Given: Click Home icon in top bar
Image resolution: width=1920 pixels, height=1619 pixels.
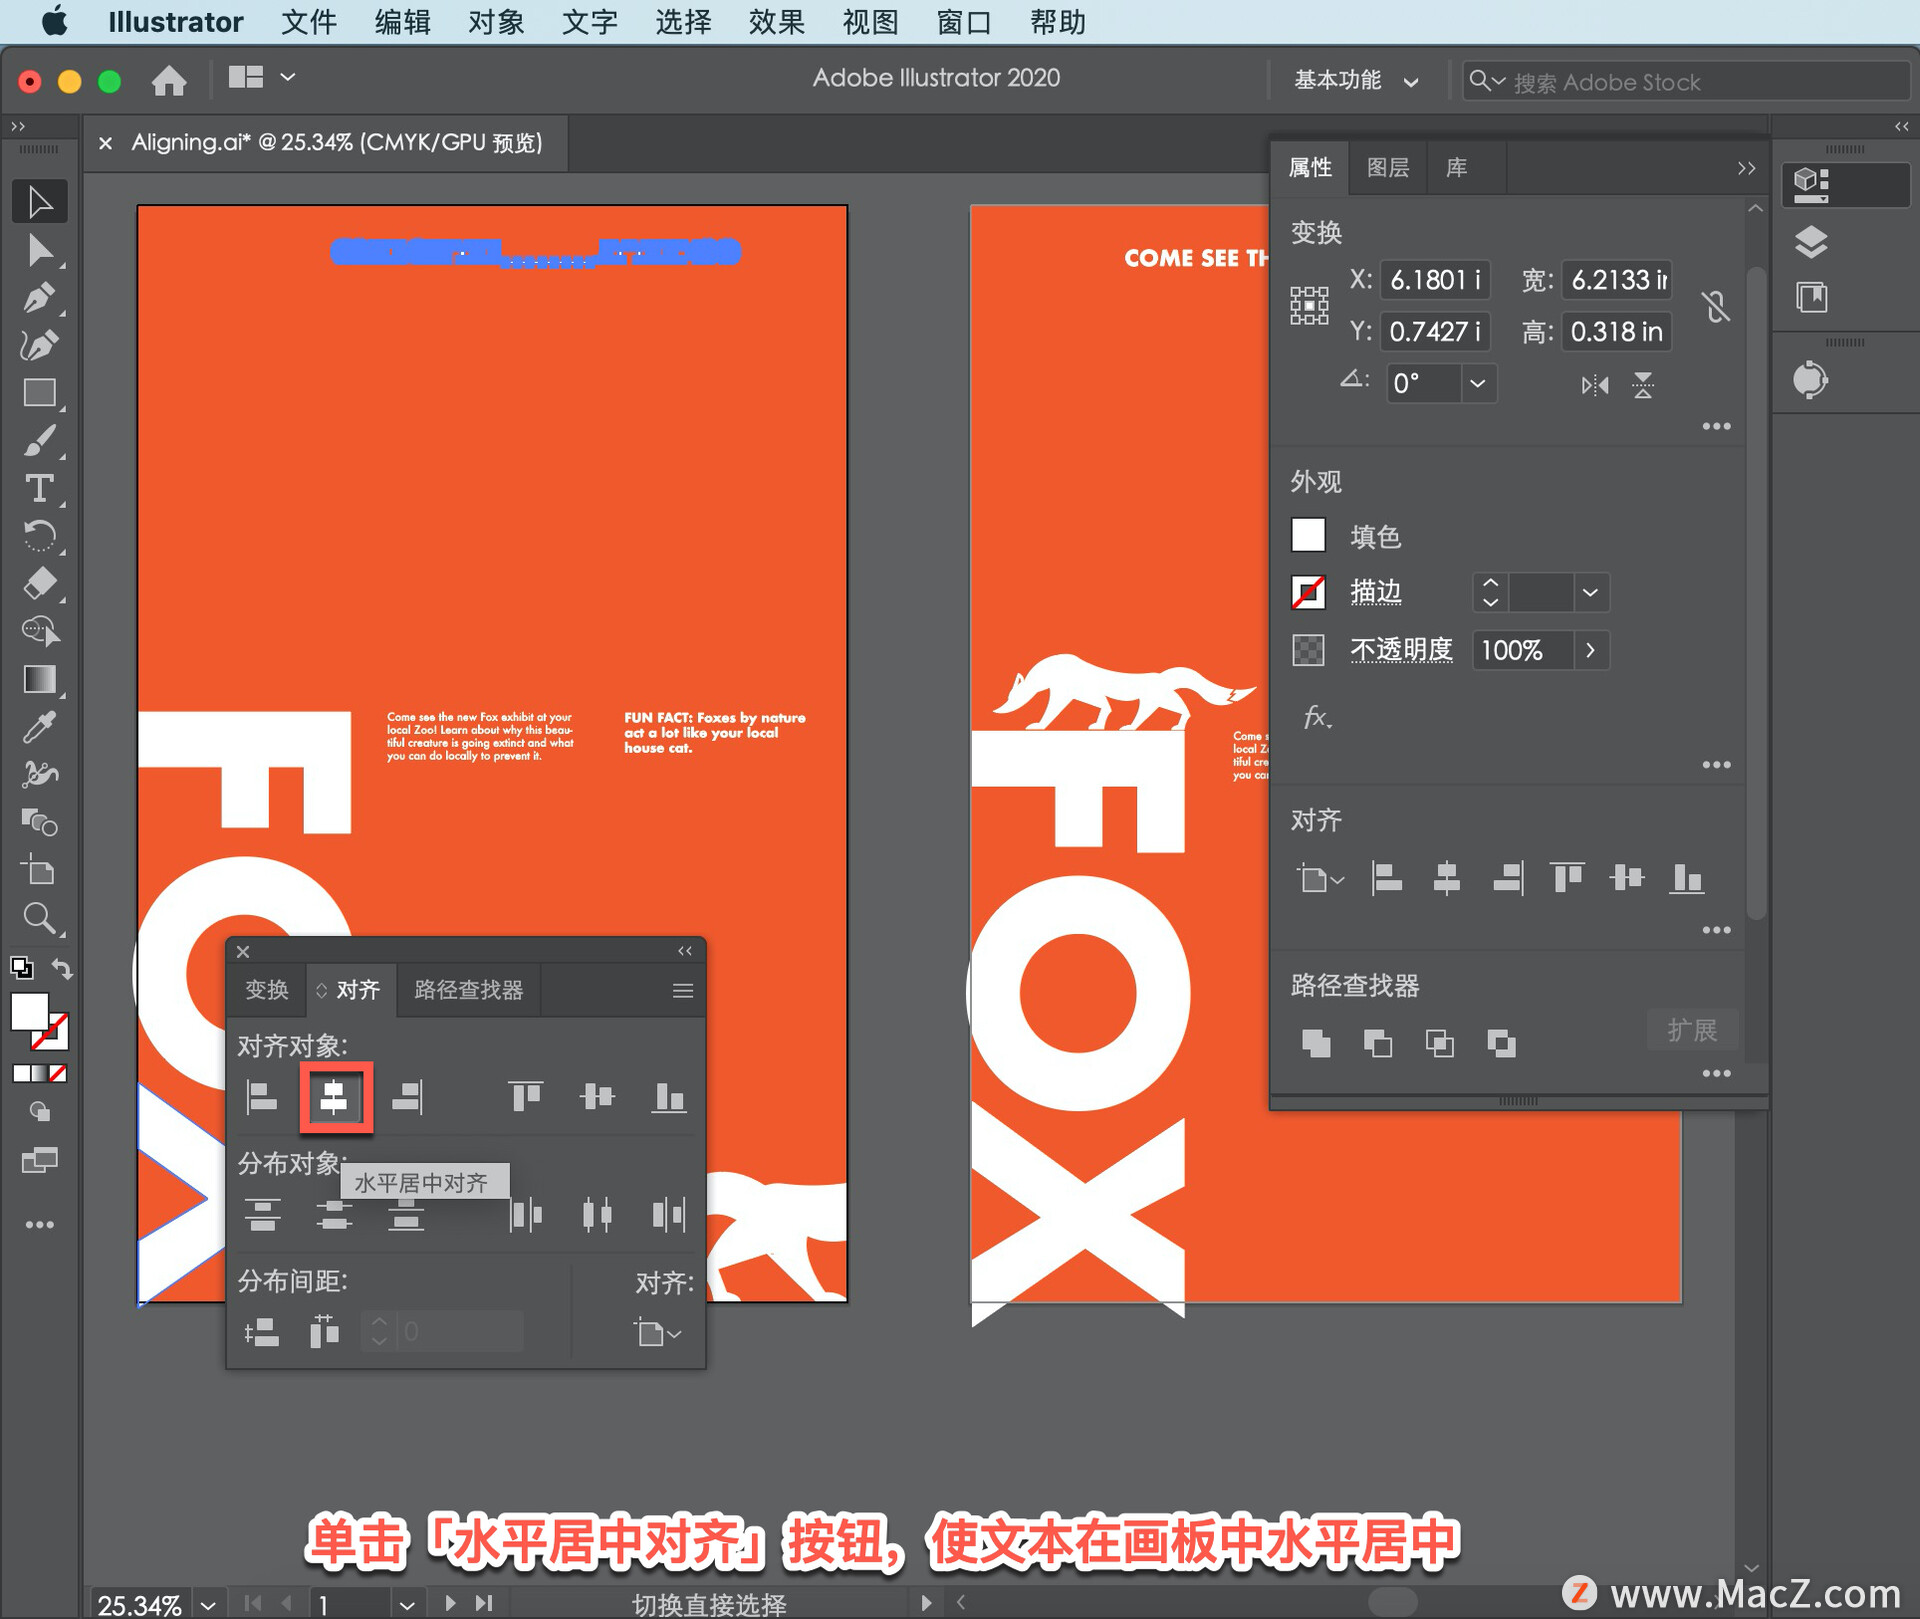Looking at the screenshot, I should click(x=169, y=79).
